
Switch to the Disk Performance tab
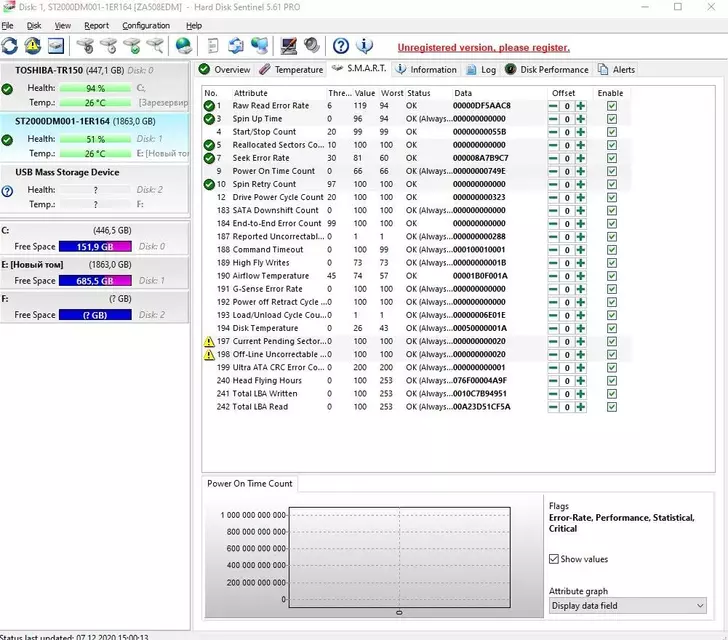coord(547,70)
